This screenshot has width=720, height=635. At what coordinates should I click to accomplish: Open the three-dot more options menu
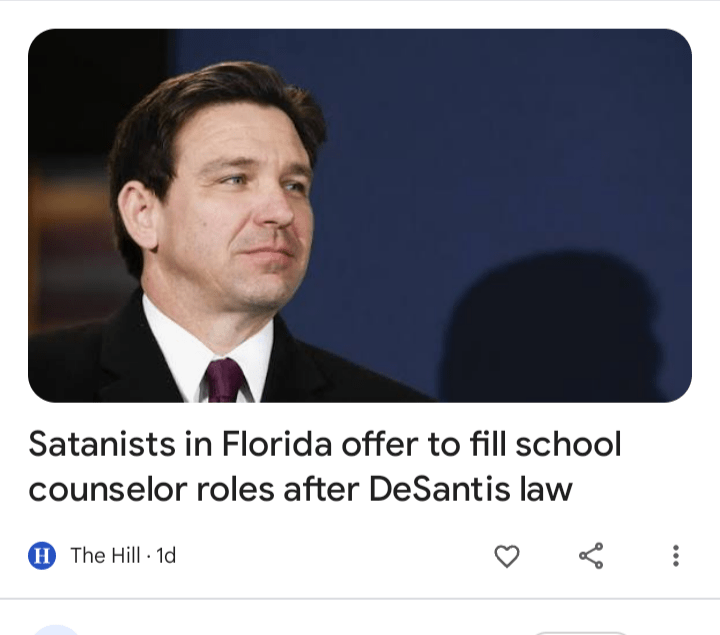(676, 555)
